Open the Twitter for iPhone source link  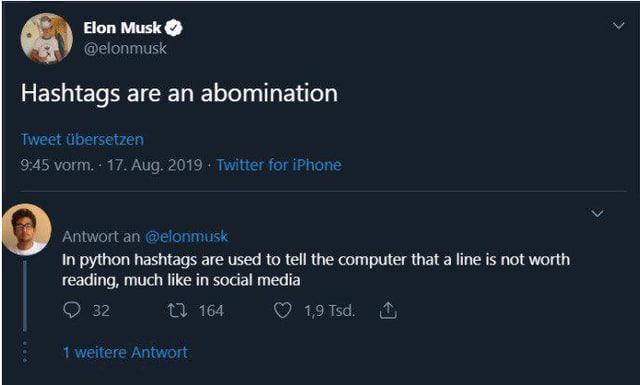pos(279,165)
